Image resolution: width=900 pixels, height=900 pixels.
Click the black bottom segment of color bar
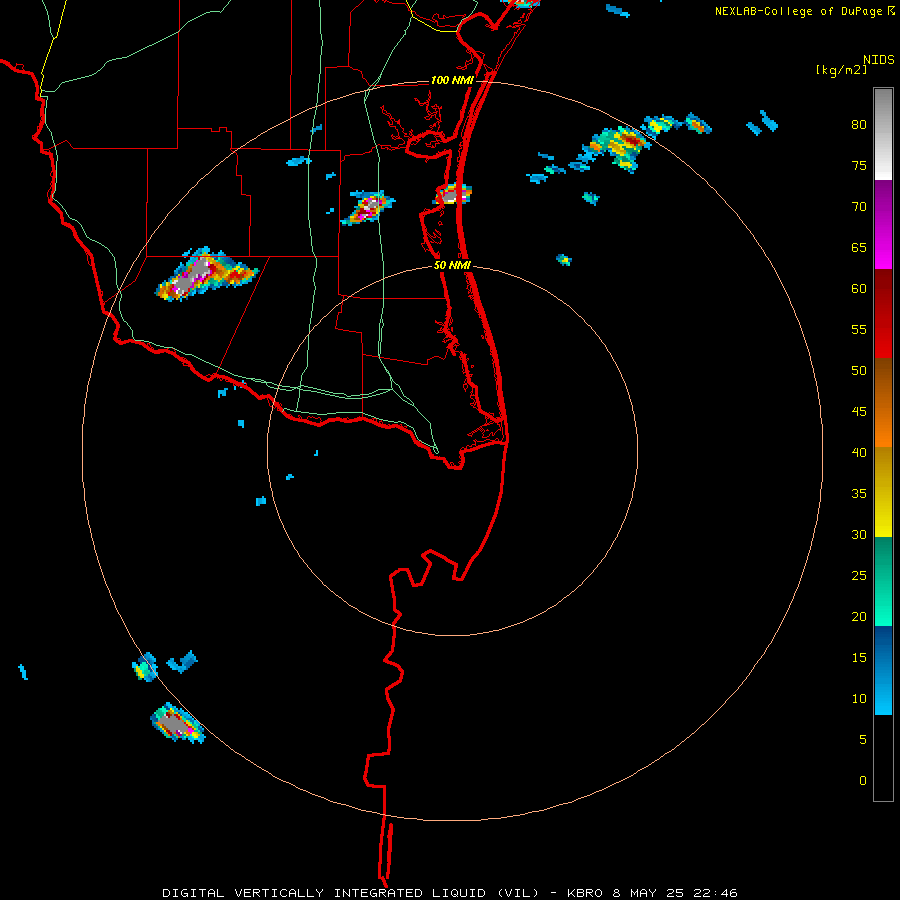pos(883,758)
